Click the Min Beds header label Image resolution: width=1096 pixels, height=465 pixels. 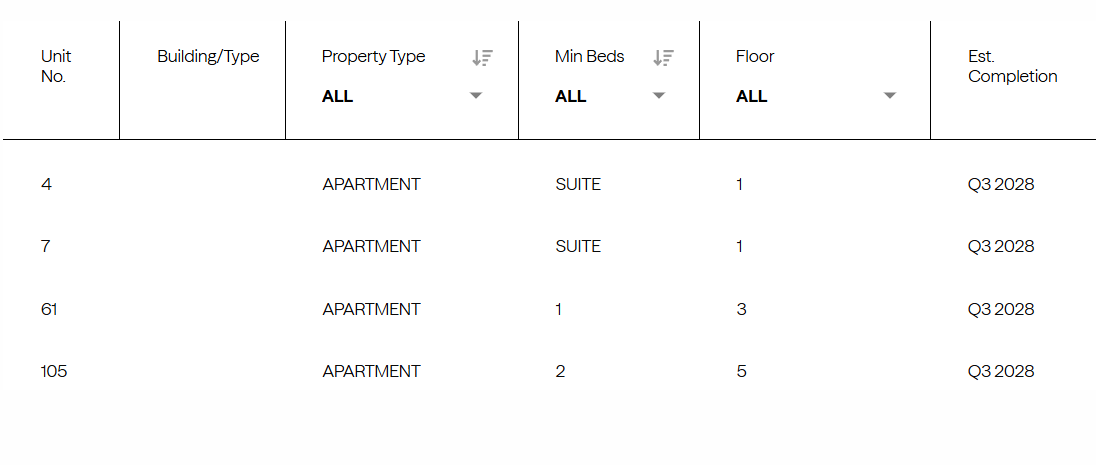pyautogui.click(x=589, y=57)
